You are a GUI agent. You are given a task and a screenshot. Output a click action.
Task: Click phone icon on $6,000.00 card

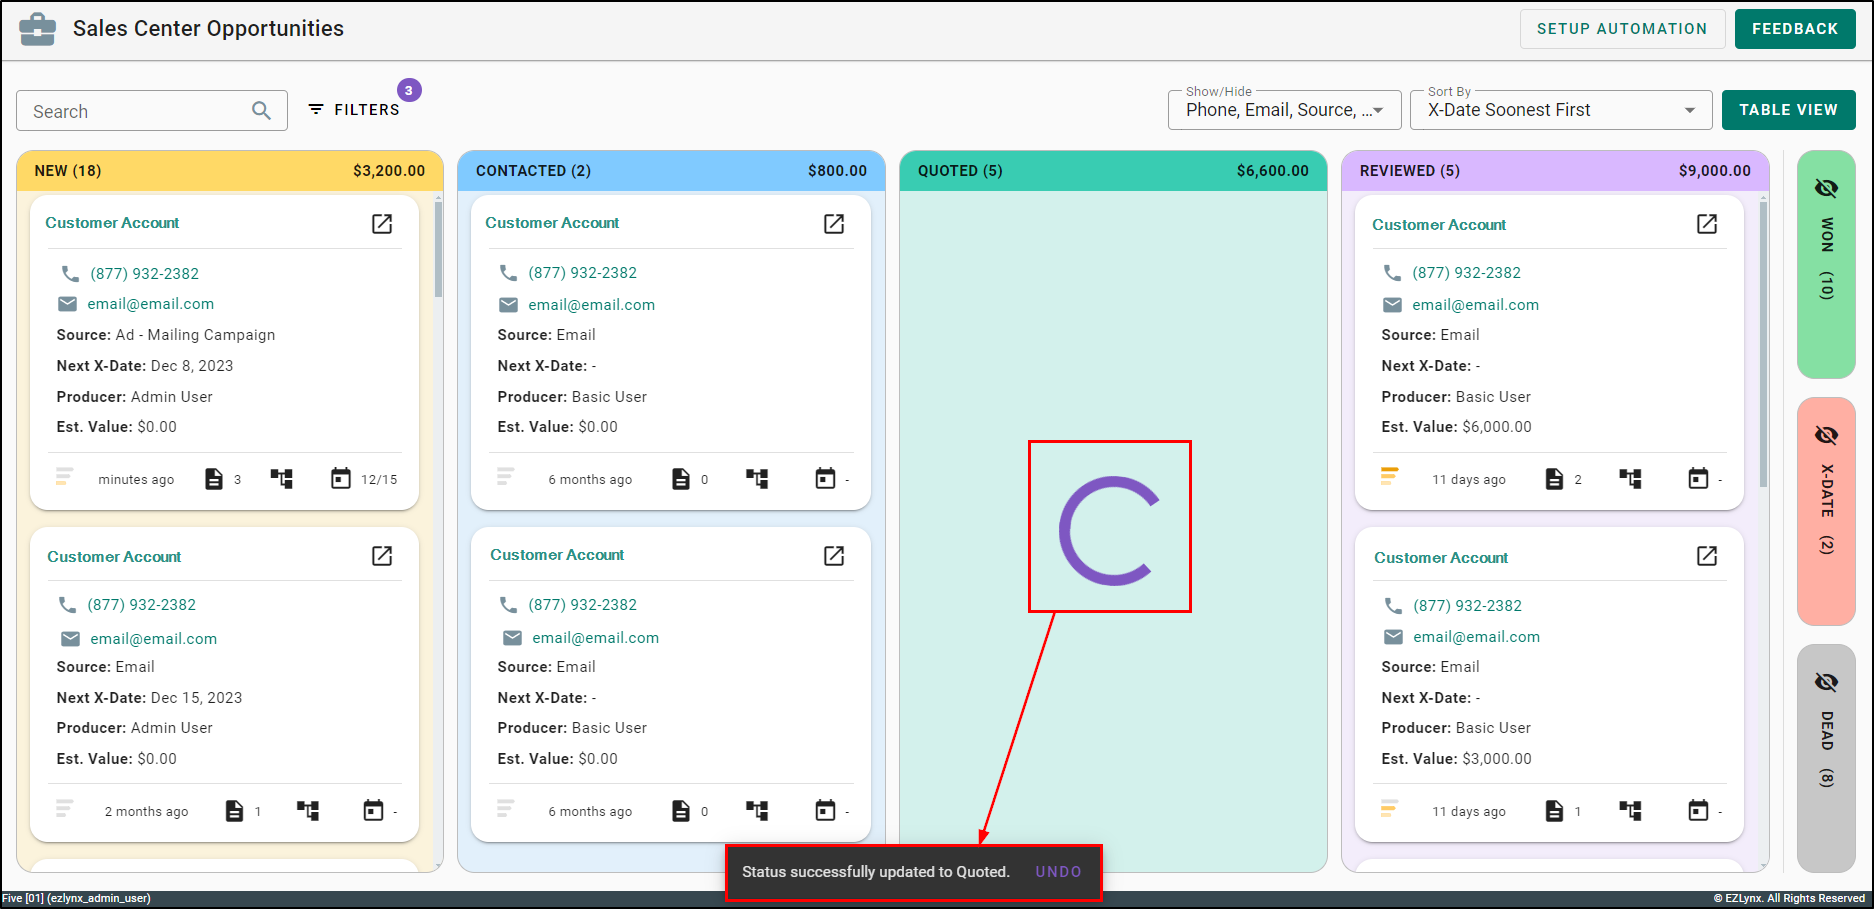point(1392,272)
